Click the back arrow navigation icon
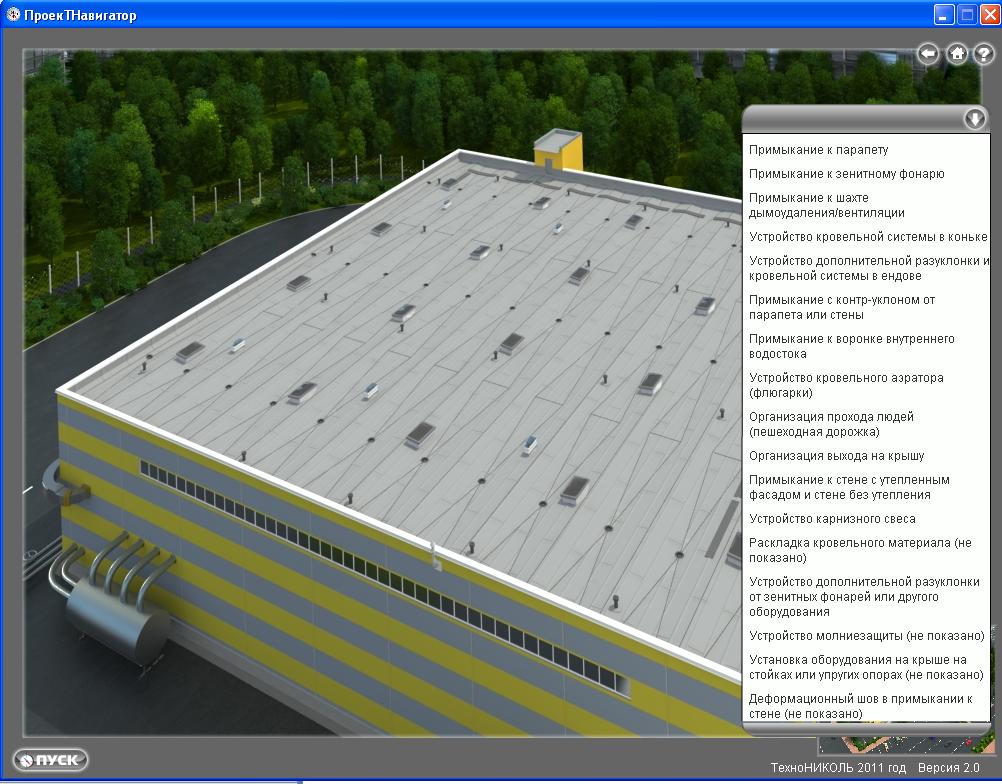The width and height of the screenshot is (1002, 784). click(x=928, y=54)
